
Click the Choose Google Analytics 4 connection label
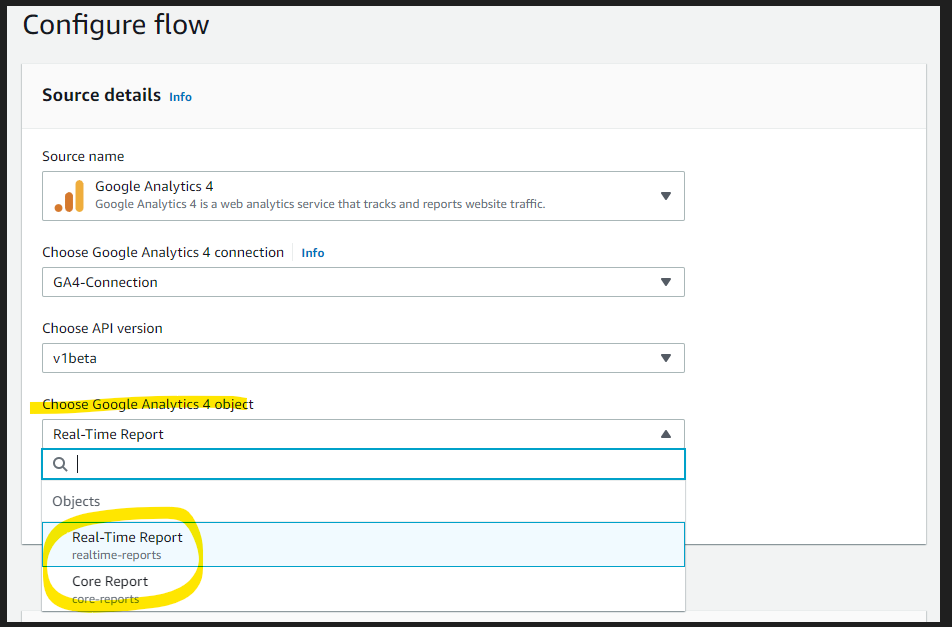point(163,252)
